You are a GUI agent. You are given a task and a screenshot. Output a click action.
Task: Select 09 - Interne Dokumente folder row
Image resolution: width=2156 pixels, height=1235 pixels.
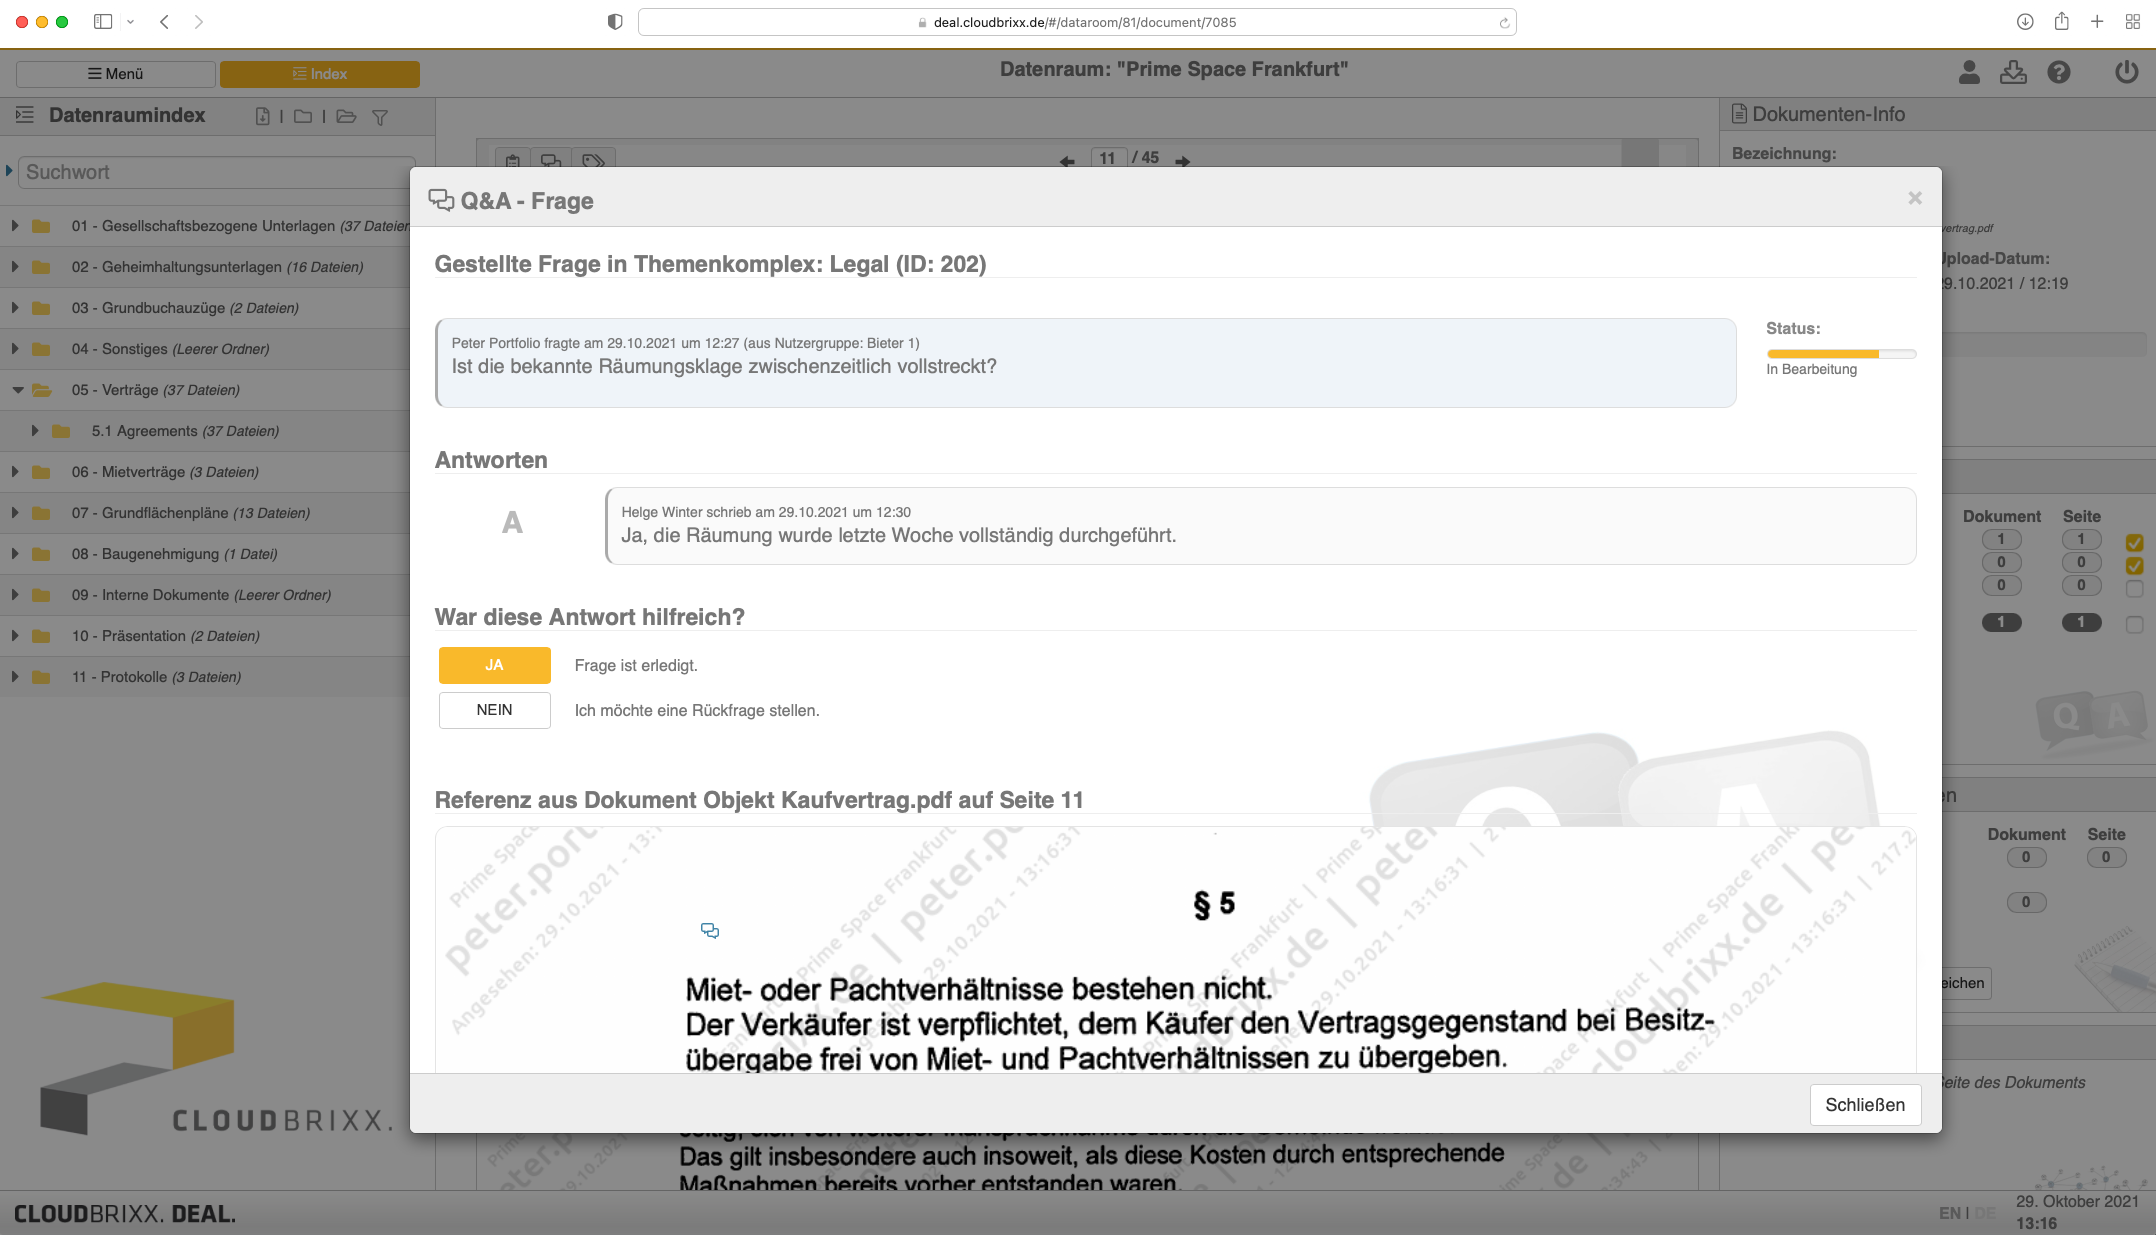coord(205,595)
